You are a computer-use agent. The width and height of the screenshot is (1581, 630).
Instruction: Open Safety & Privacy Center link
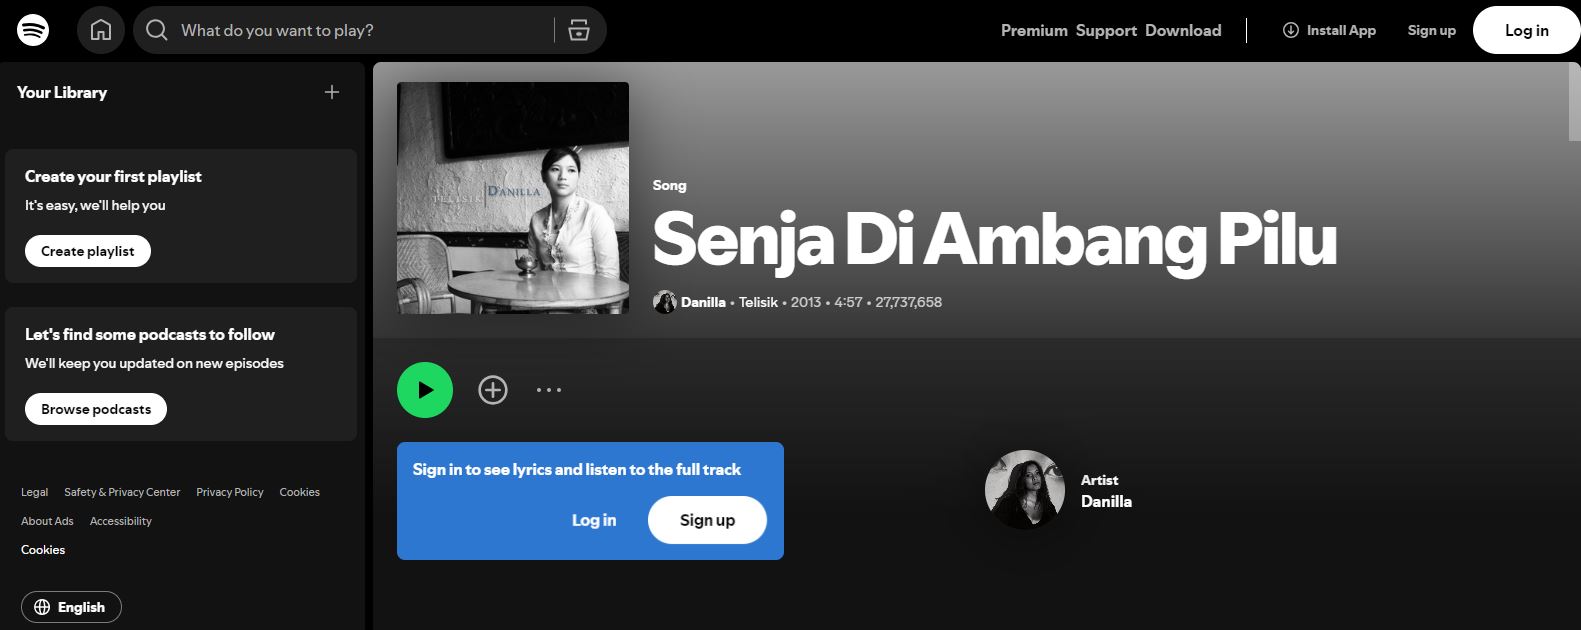tap(122, 492)
